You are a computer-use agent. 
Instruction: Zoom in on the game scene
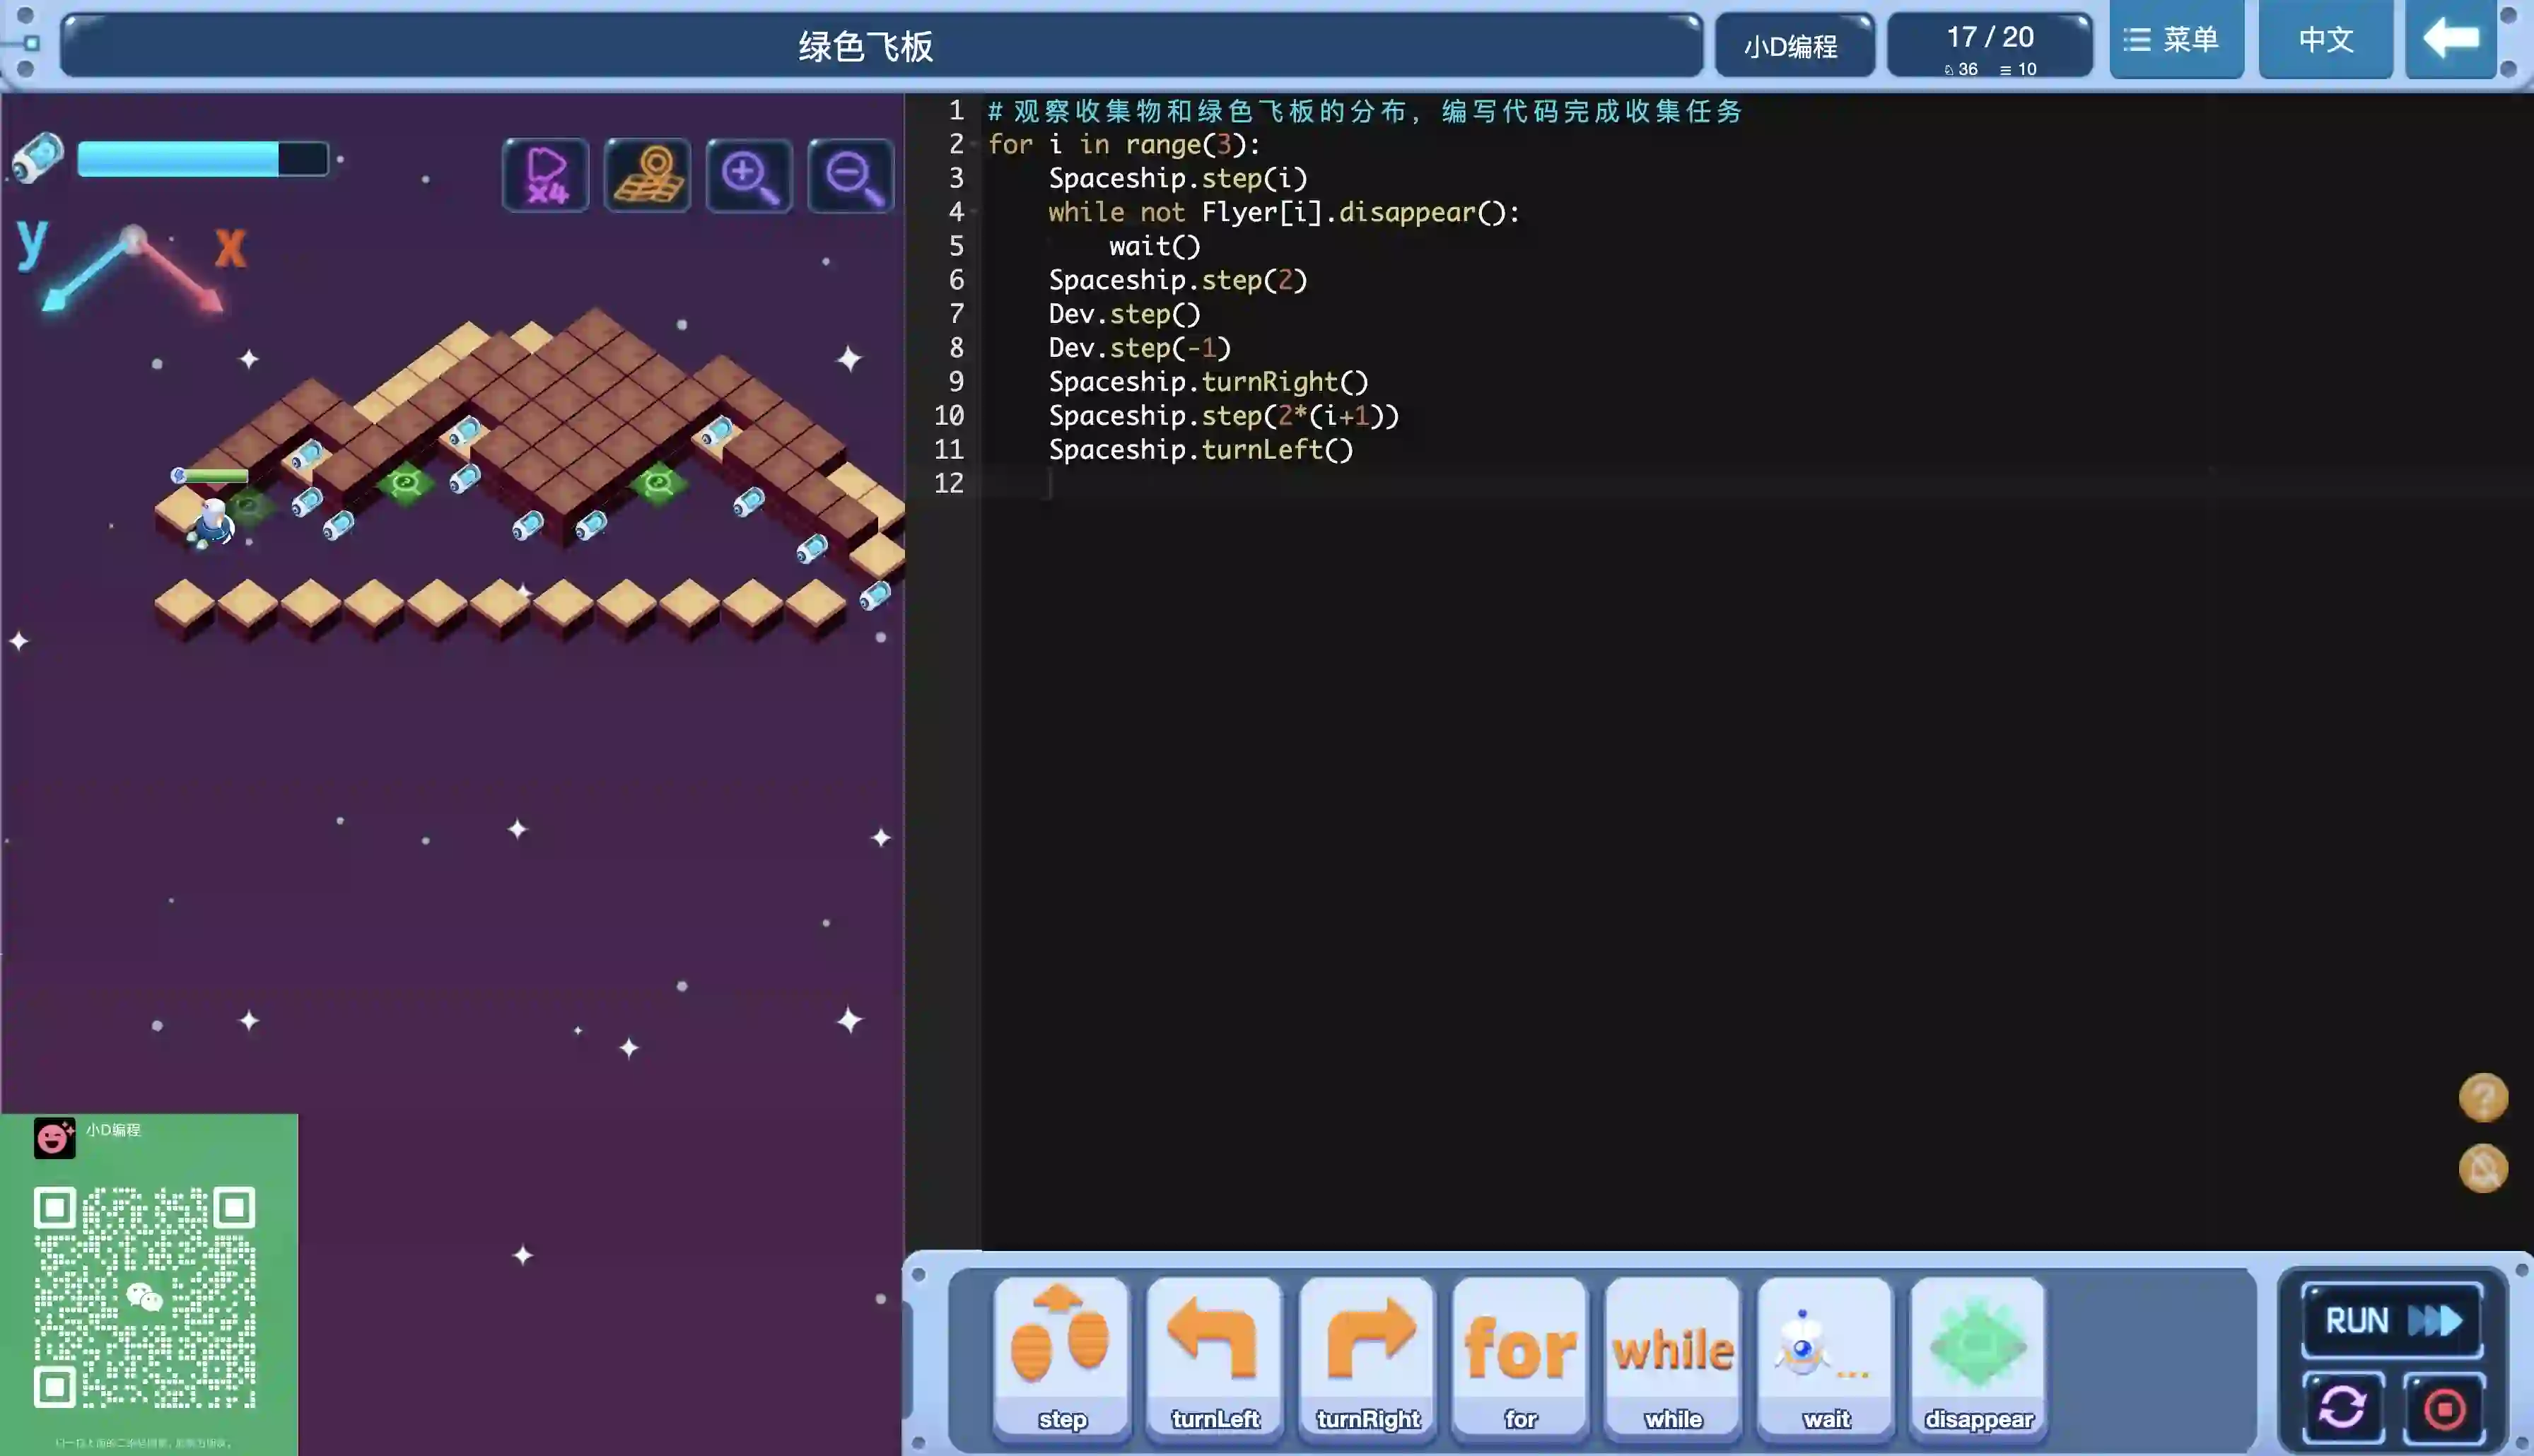coord(749,176)
